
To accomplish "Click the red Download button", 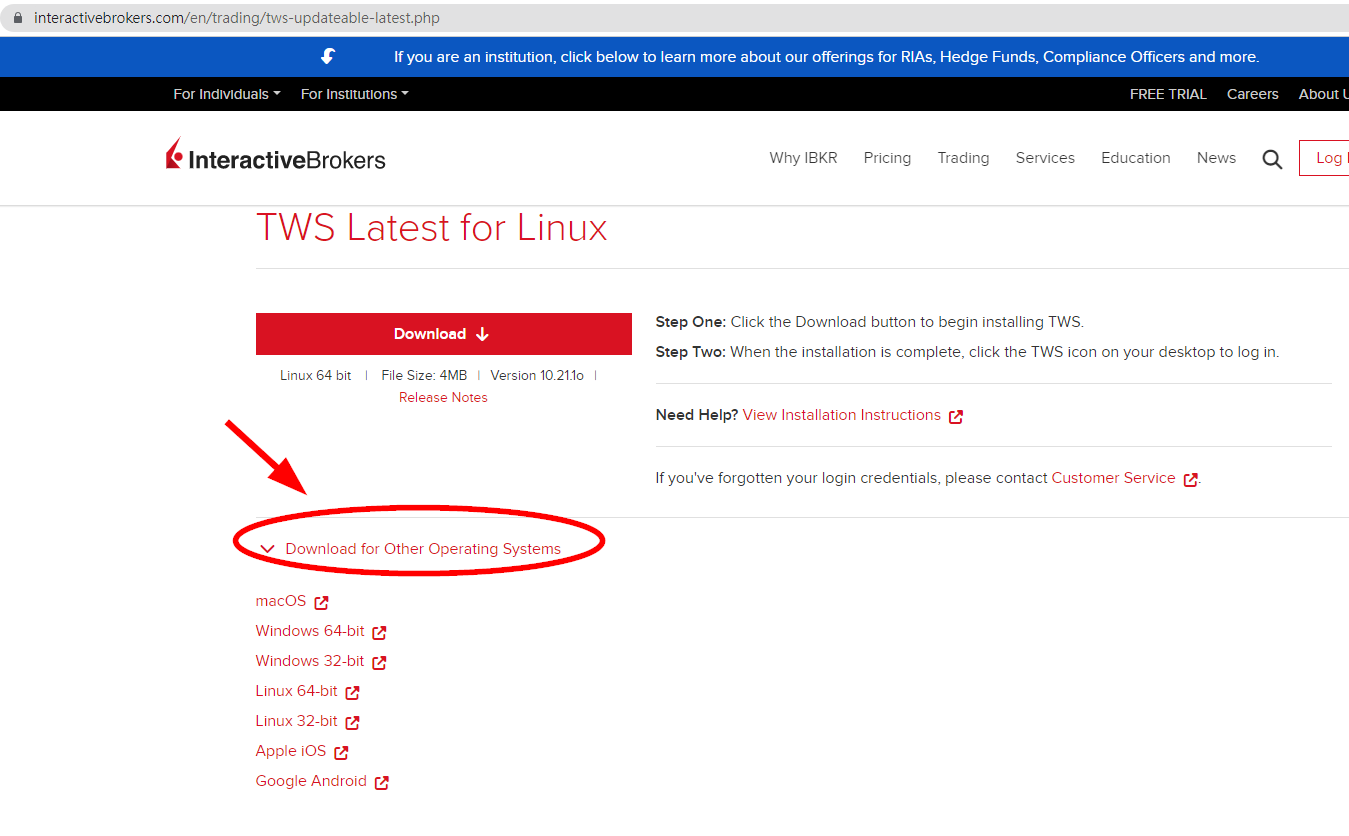I will pos(443,334).
